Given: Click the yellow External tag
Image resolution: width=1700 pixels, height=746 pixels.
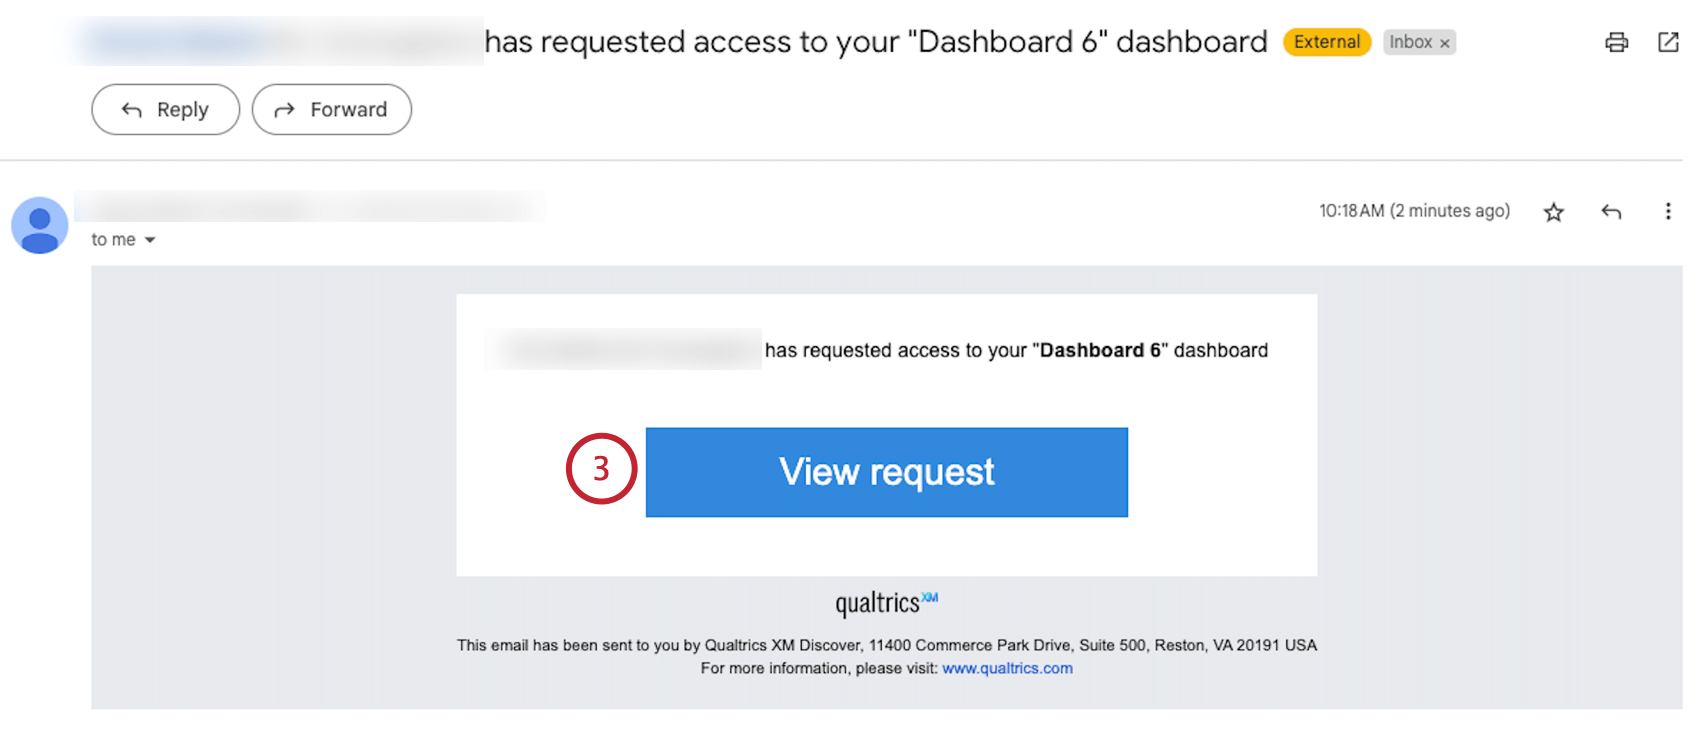Looking at the screenshot, I should pyautogui.click(x=1326, y=42).
